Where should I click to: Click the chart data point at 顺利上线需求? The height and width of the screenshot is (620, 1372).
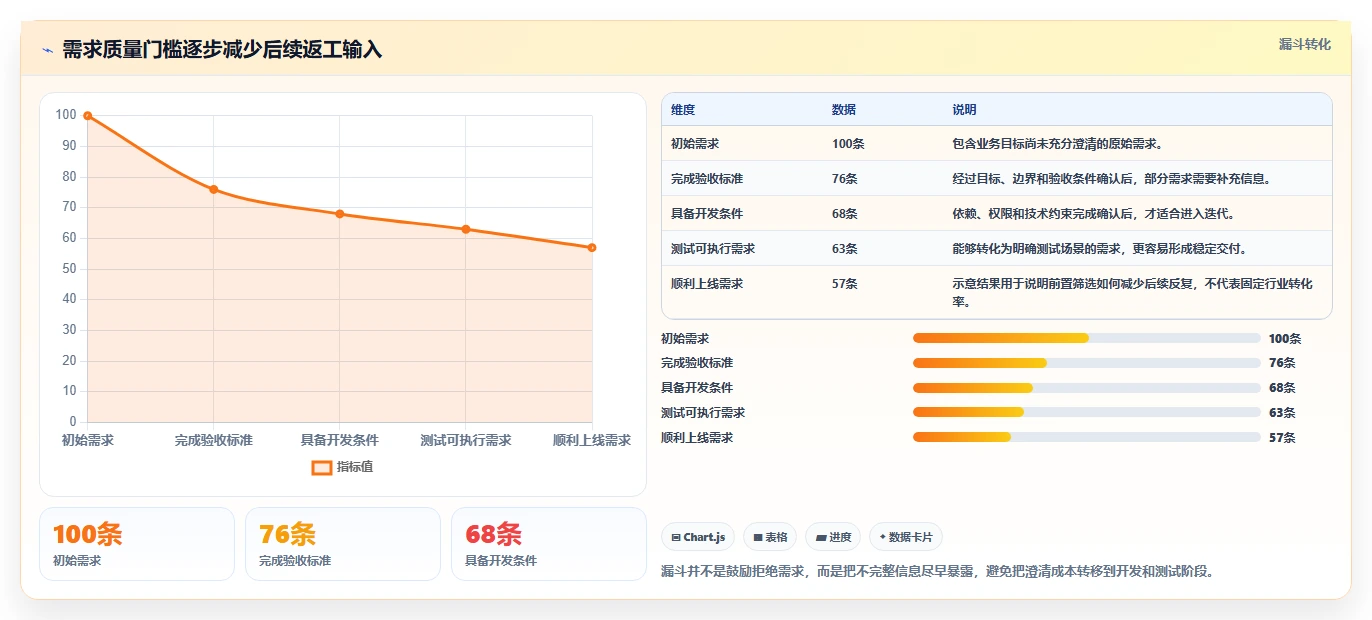click(592, 247)
